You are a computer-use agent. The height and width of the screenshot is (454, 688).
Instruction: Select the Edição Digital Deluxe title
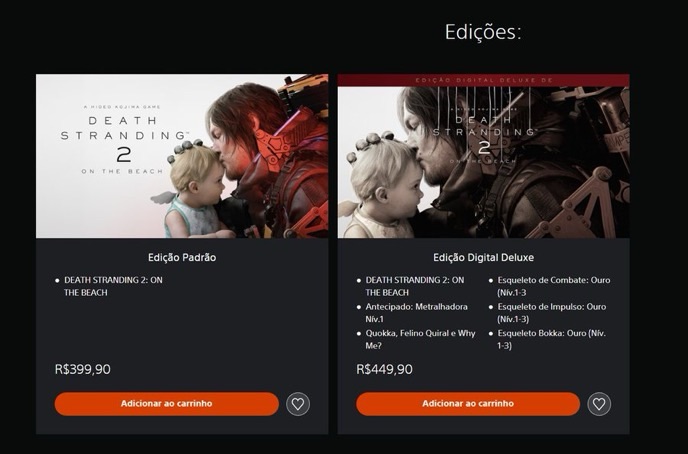(x=484, y=257)
